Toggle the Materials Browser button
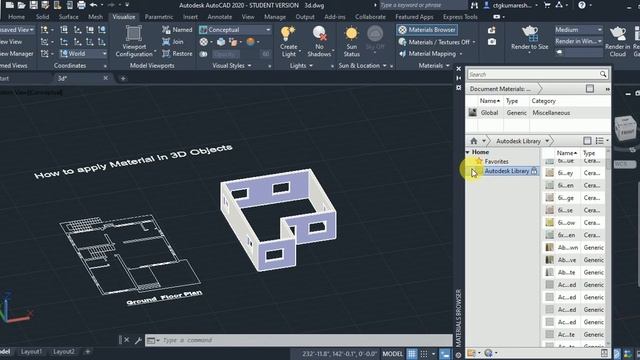This screenshot has height=360, width=640. [427, 30]
